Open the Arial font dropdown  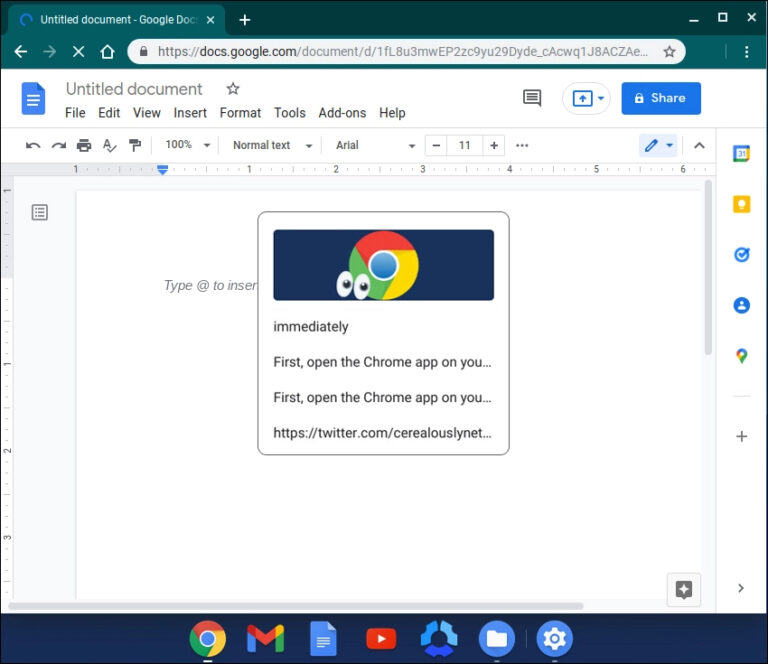[x=375, y=145]
